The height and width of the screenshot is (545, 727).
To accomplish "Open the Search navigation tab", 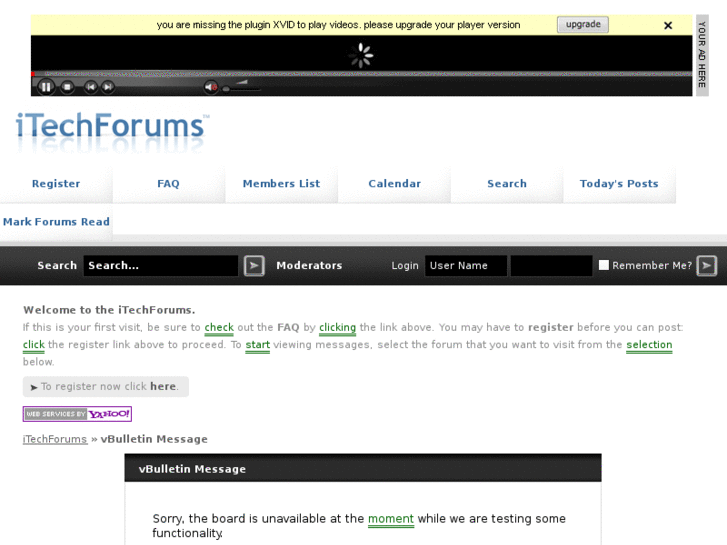I will (507, 184).
